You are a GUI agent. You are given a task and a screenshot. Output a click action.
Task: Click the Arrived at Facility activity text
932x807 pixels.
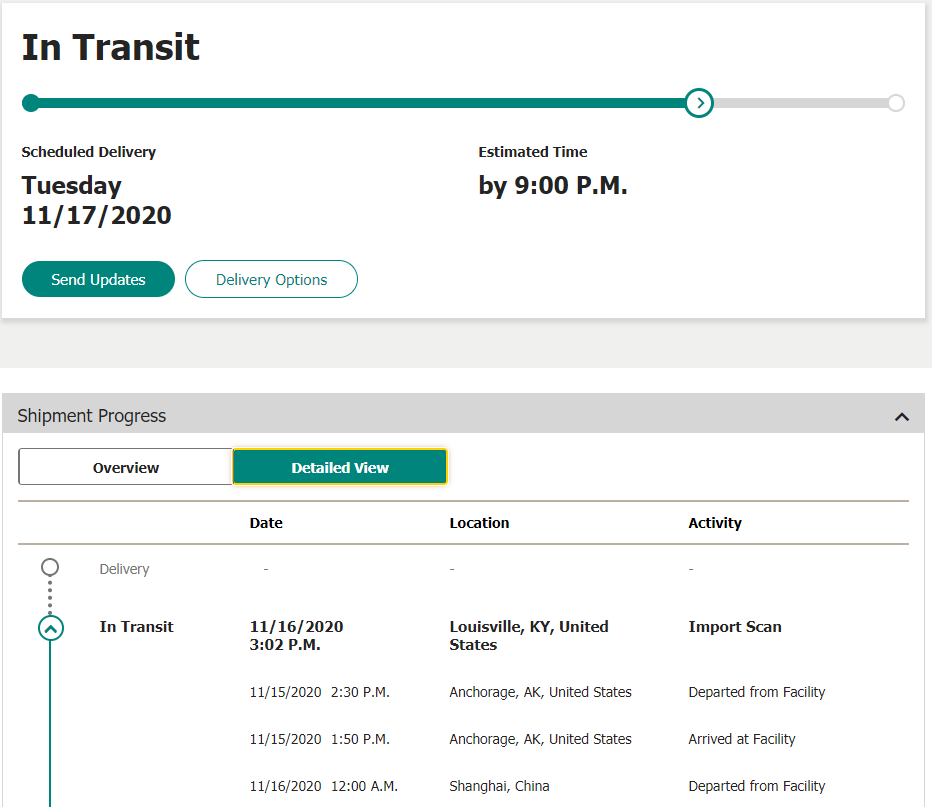pos(742,739)
